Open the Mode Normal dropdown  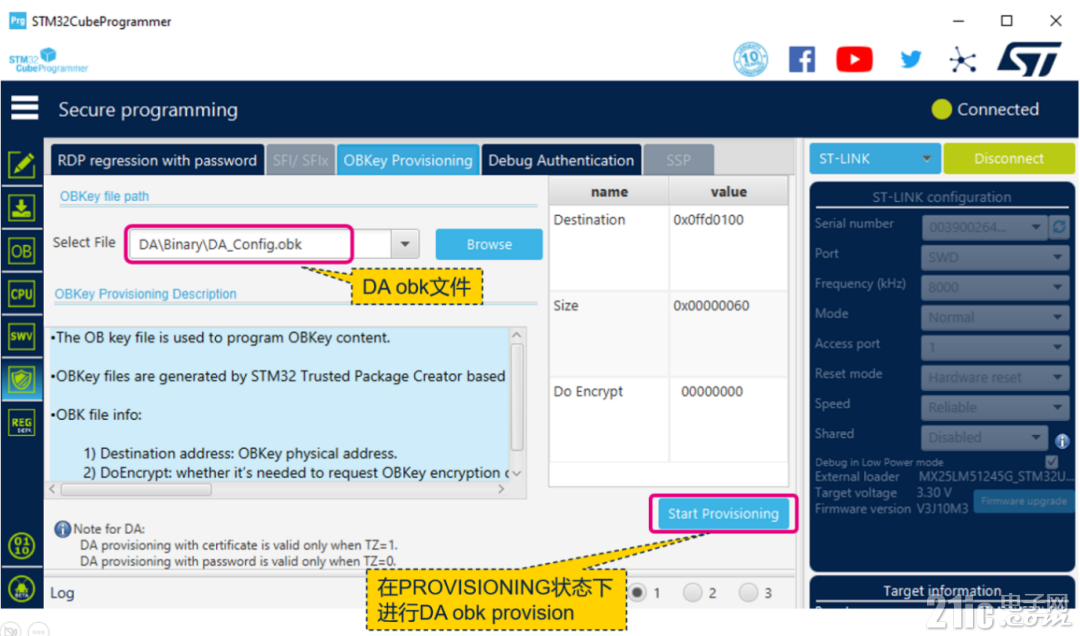[x=997, y=317]
